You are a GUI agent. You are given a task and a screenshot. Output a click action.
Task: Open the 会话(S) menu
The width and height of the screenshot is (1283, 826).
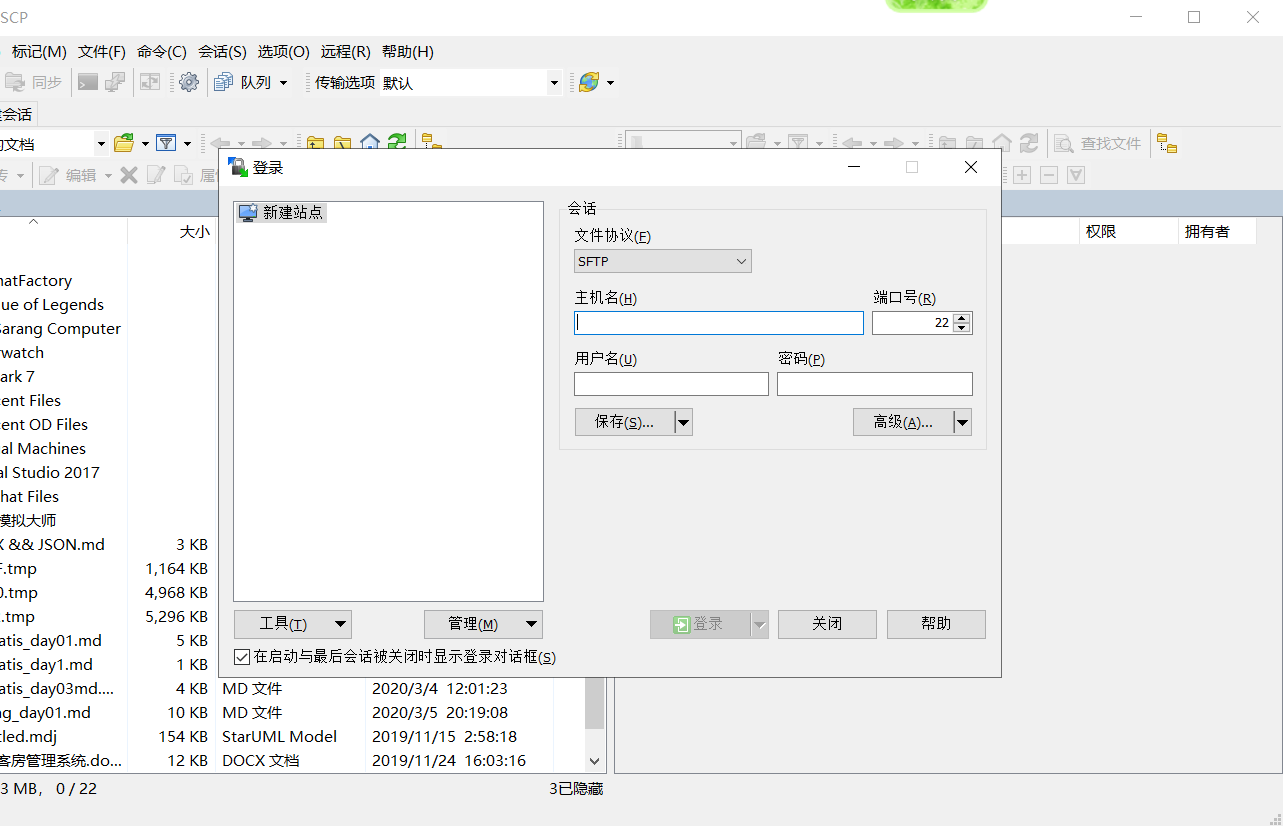(x=222, y=51)
